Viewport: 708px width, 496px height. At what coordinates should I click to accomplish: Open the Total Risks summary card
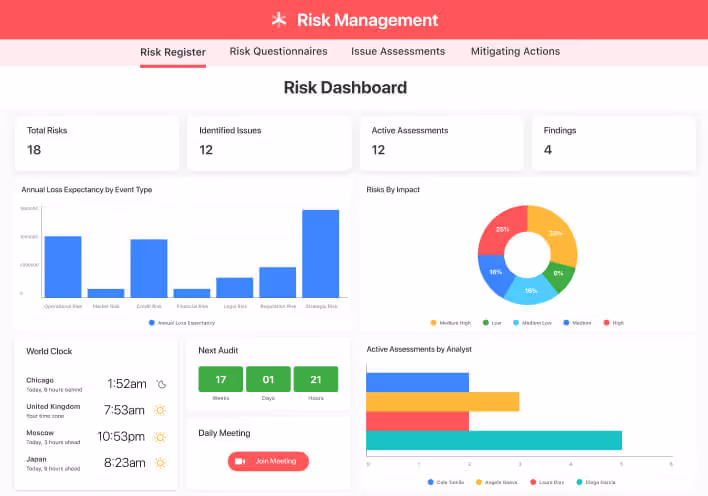(96, 142)
